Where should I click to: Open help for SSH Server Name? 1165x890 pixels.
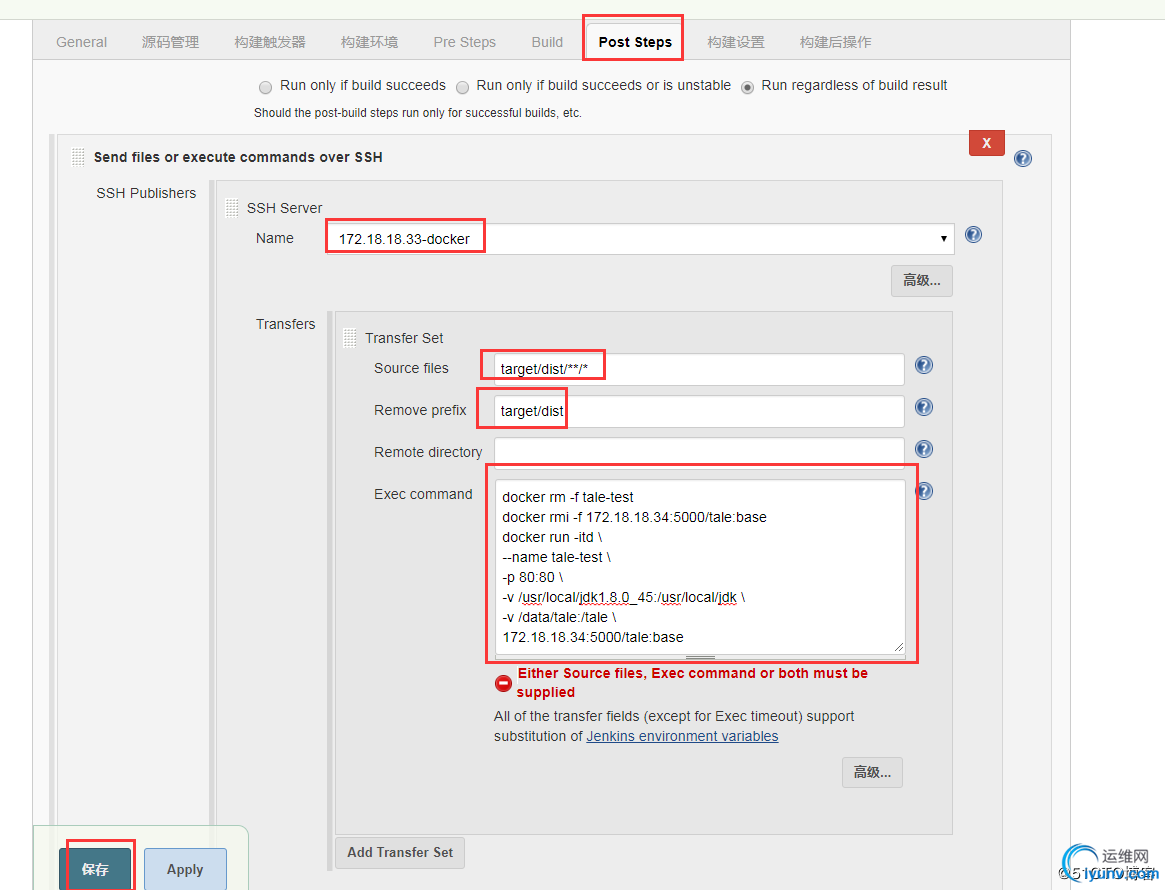coord(973,235)
